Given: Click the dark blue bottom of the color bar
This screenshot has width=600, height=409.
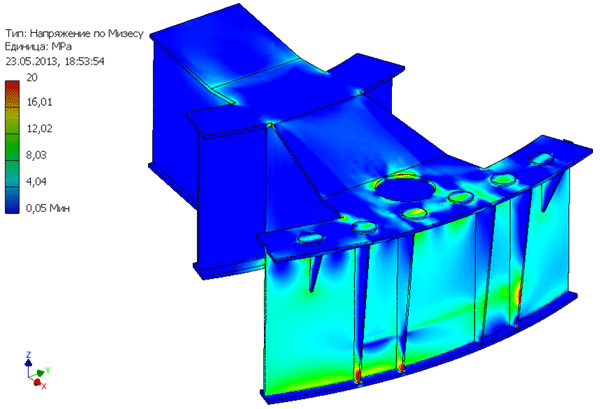Looking at the screenshot, I should point(11,203).
